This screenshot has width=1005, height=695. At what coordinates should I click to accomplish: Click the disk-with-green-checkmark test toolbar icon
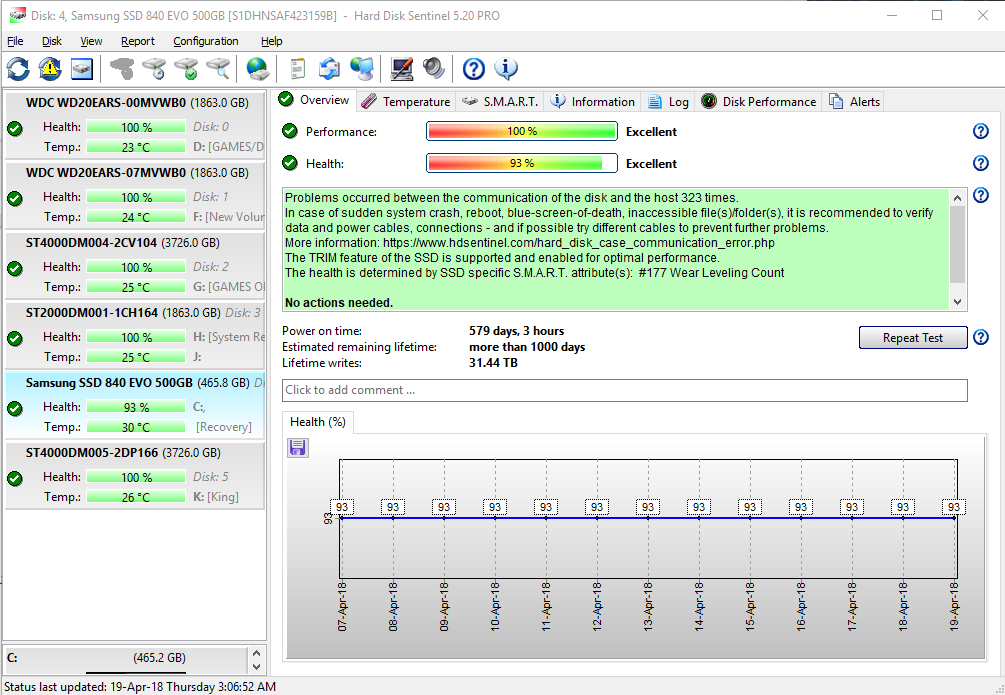[x=186, y=69]
